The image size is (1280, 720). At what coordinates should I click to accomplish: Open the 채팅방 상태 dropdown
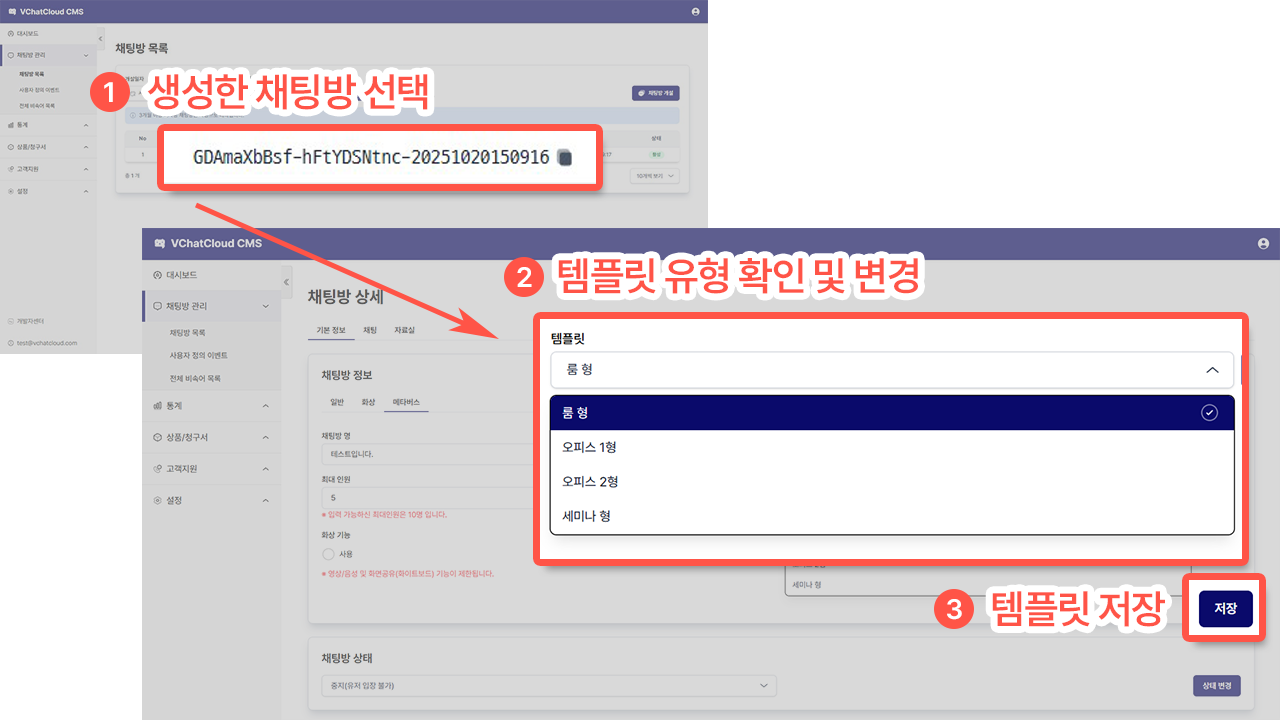click(x=548, y=686)
